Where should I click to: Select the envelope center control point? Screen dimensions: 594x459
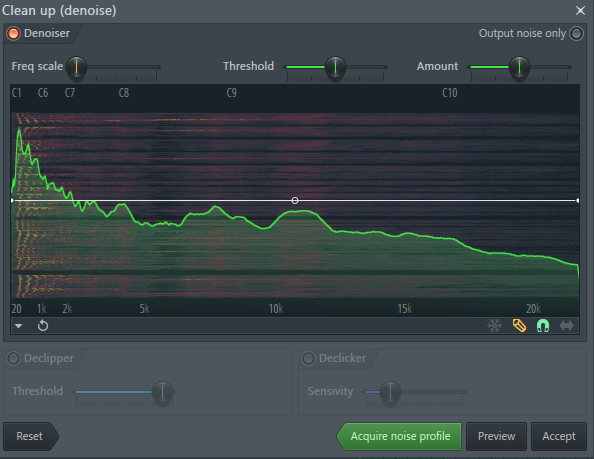pyautogui.click(x=295, y=200)
